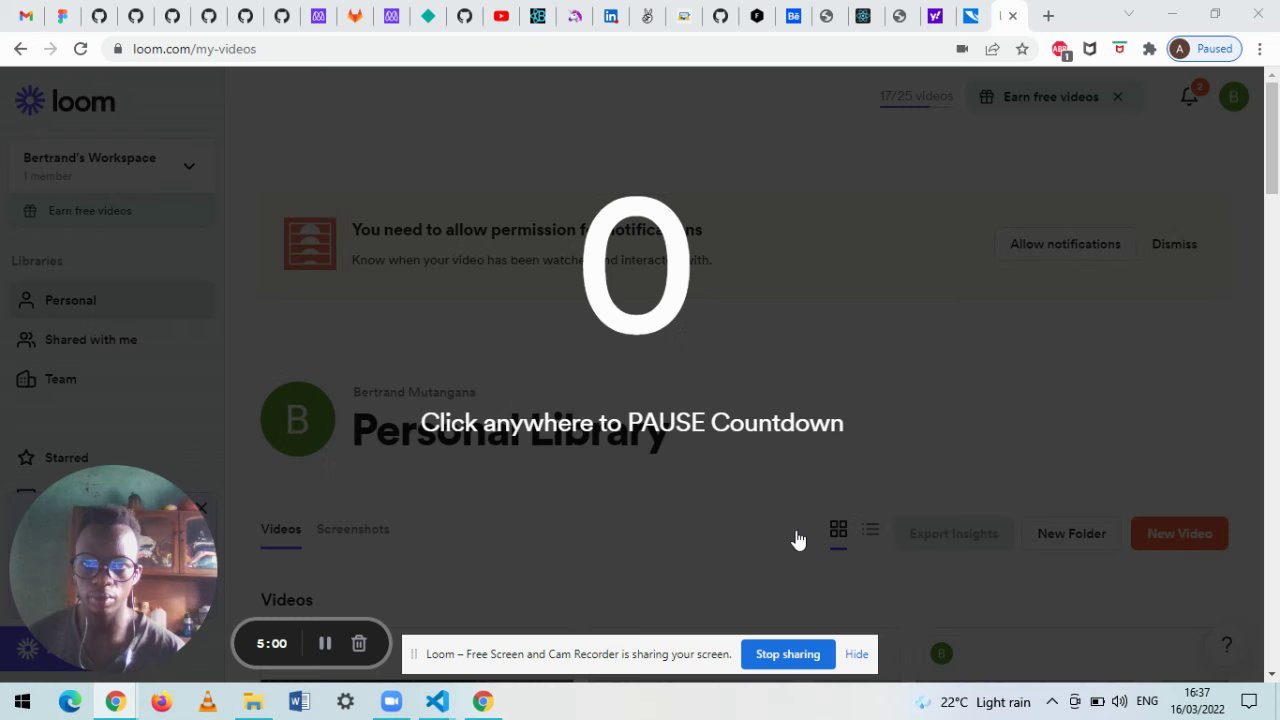Reload the page
The height and width of the screenshot is (720, 1280).
(x=80, y=48)
